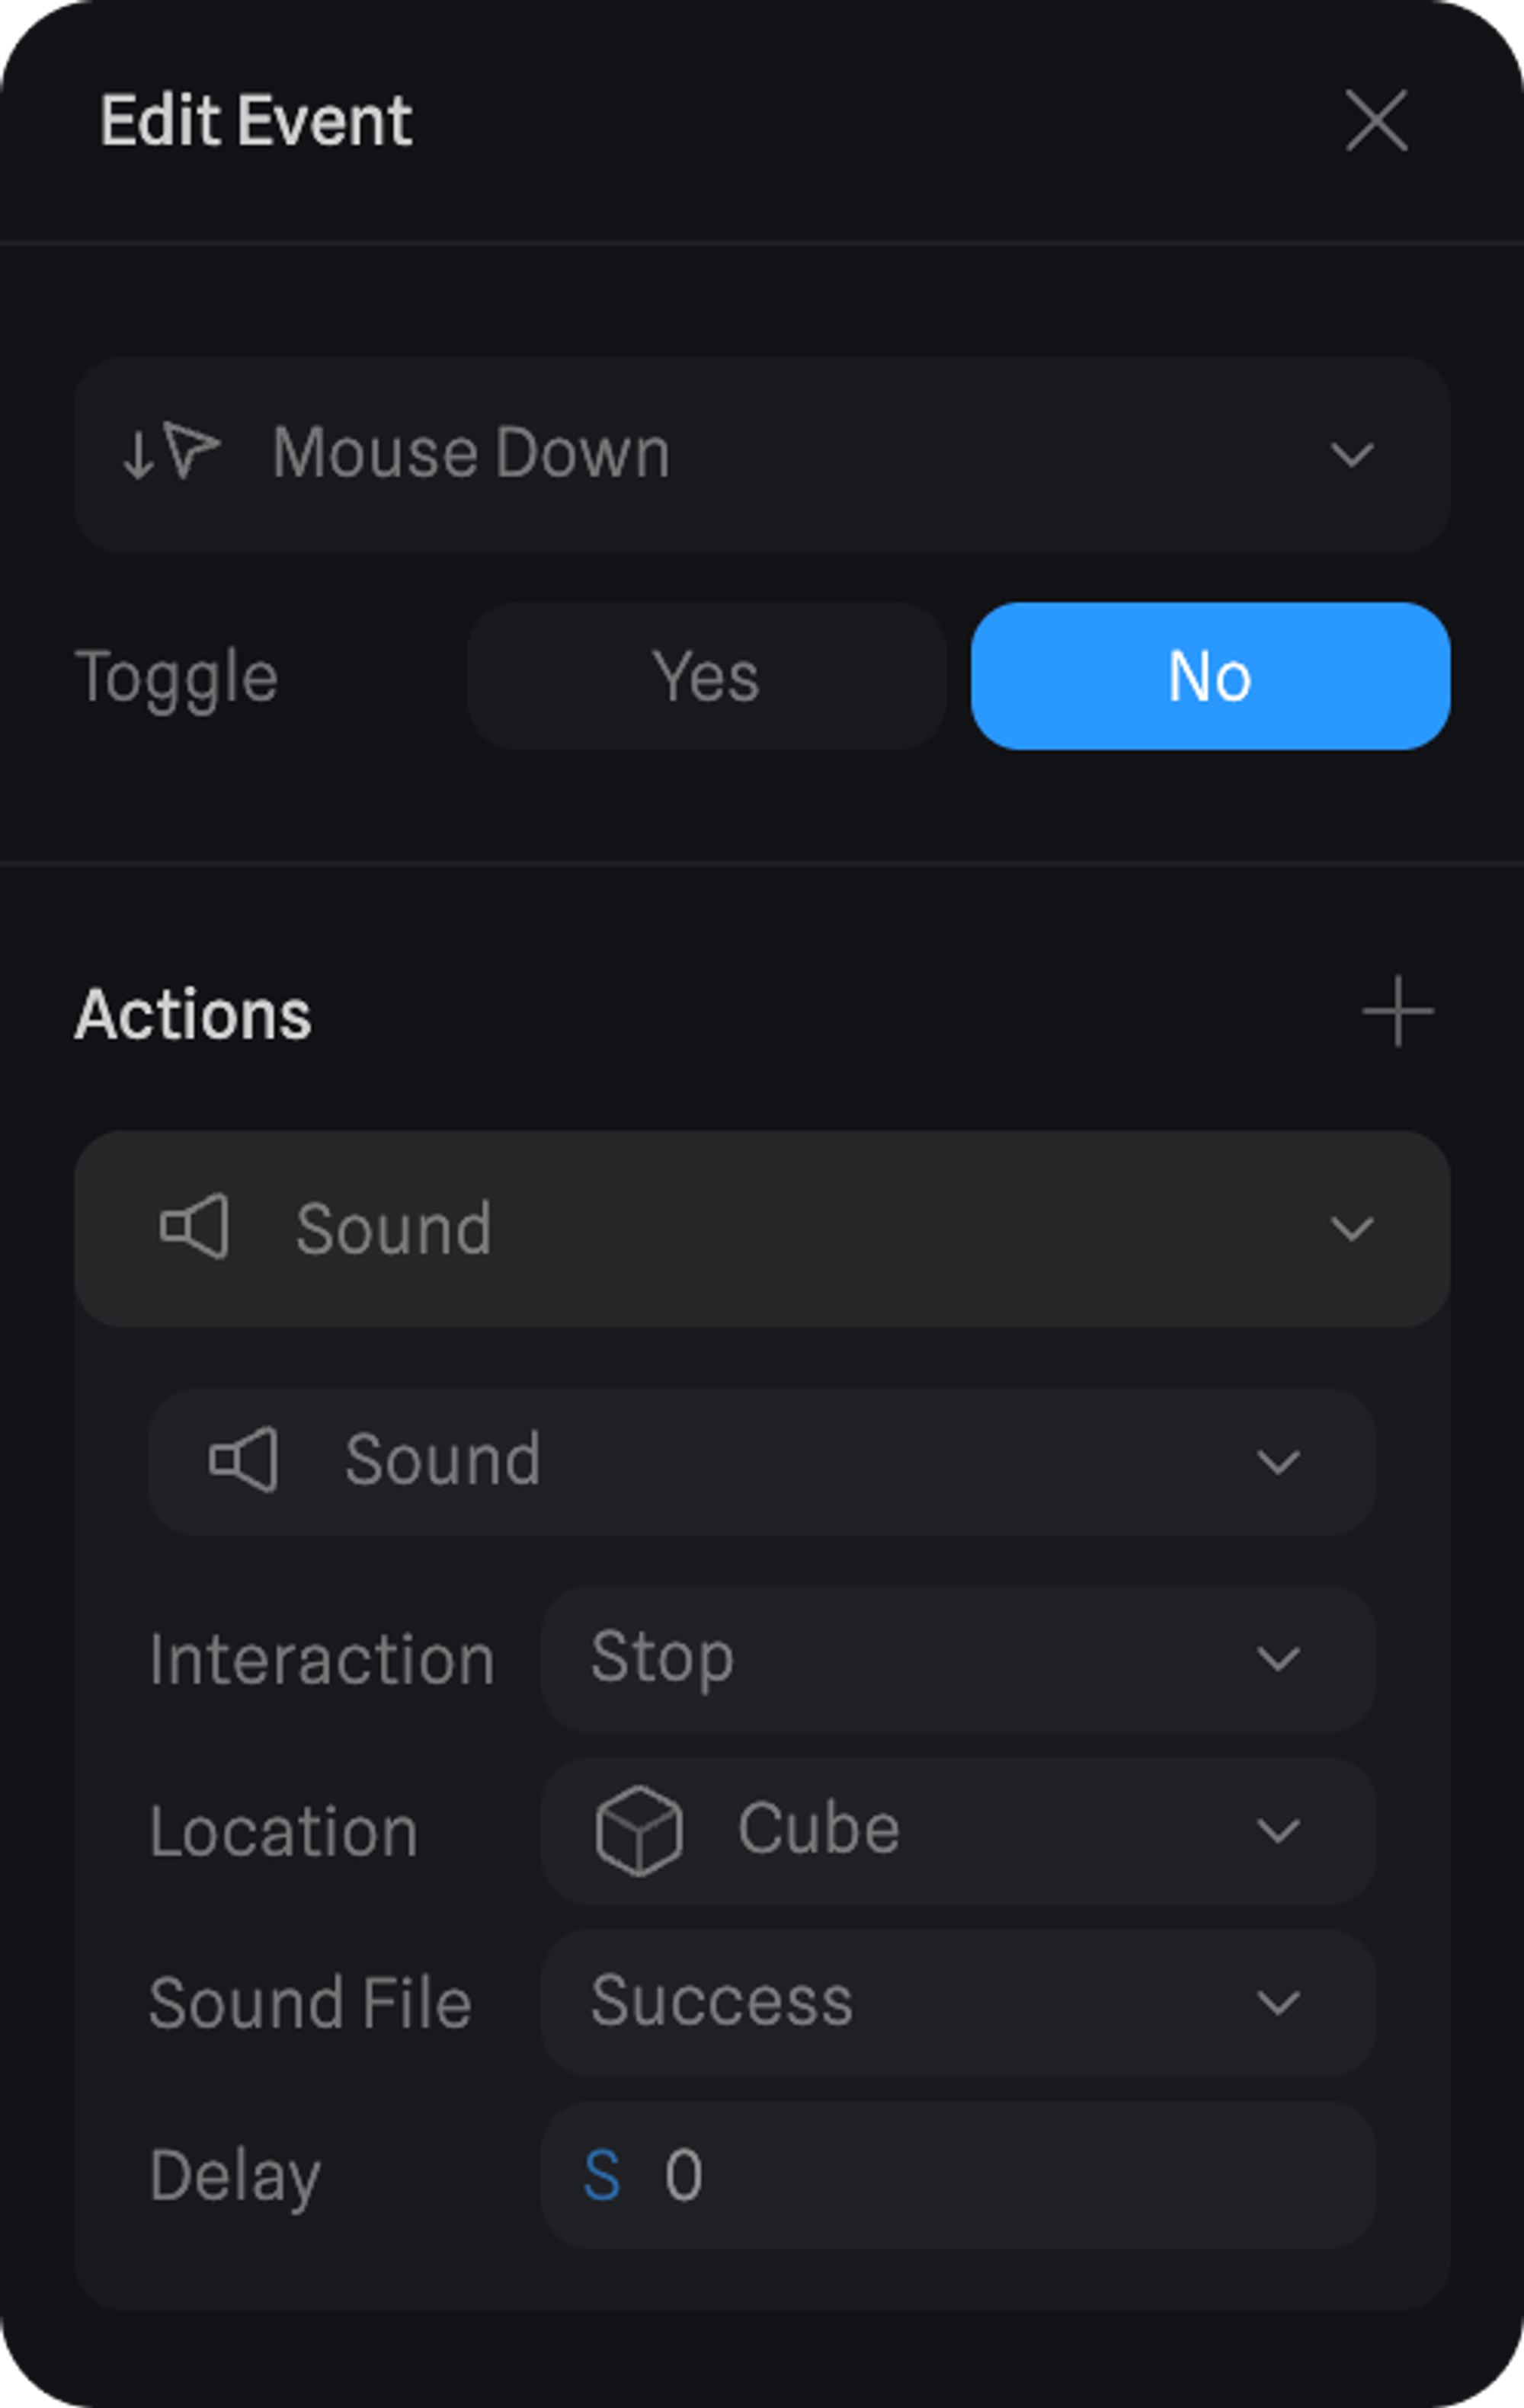This screenshot has height=2408, width=1524.
Task: Click the Cube icon in Location field
Action: (x=639, y=1830)
